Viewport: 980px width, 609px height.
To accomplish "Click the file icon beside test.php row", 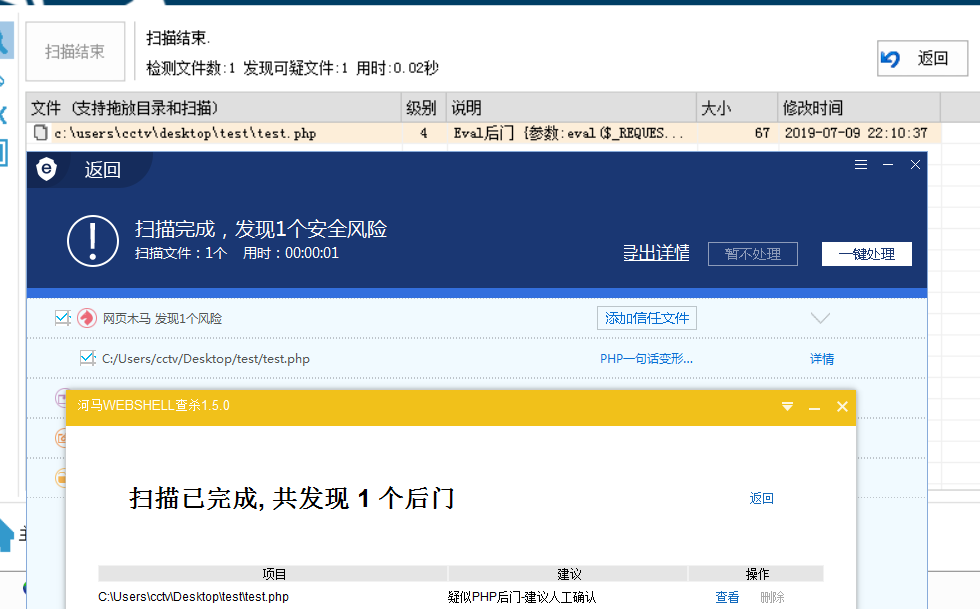I will [x=41, y=133].
